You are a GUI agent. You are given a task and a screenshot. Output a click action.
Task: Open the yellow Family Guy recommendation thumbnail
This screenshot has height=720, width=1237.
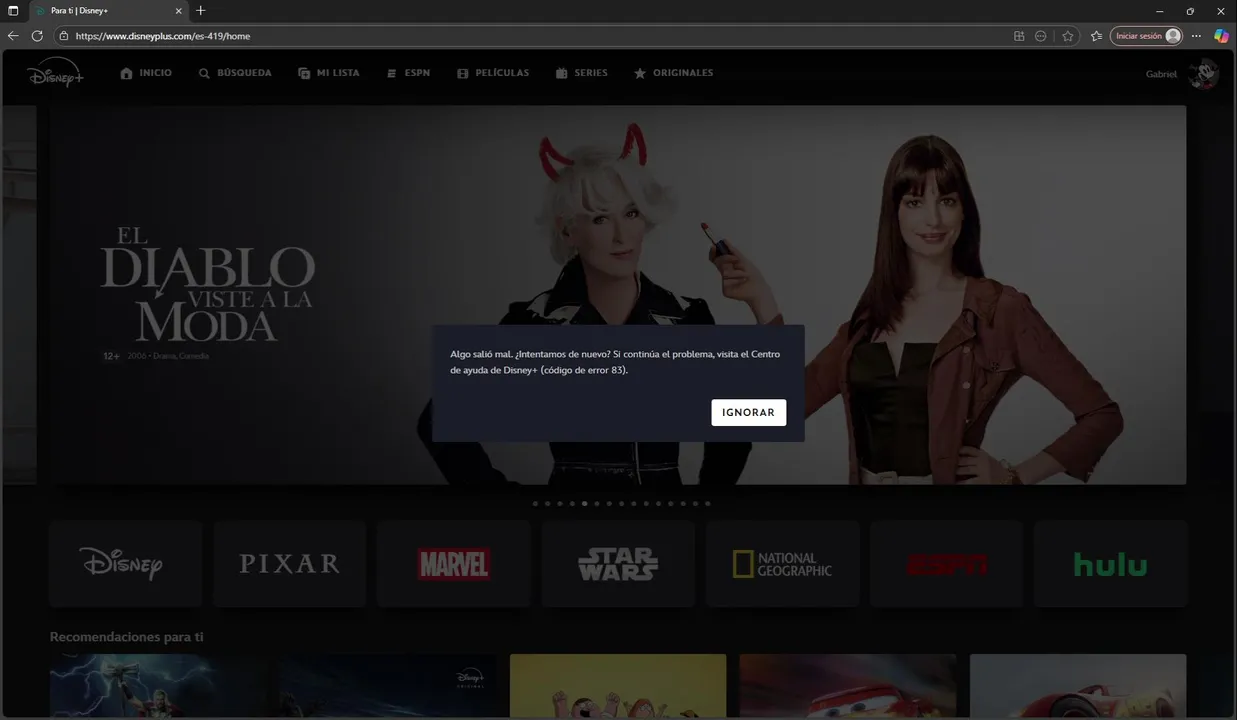click(x=618, y=686)
